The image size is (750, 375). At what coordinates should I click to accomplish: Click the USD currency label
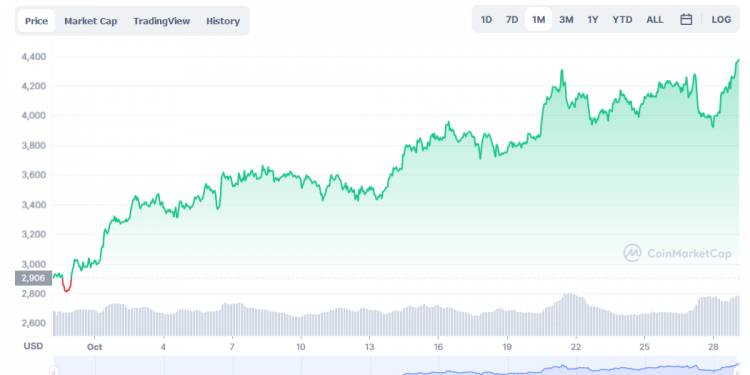[33, 346]
